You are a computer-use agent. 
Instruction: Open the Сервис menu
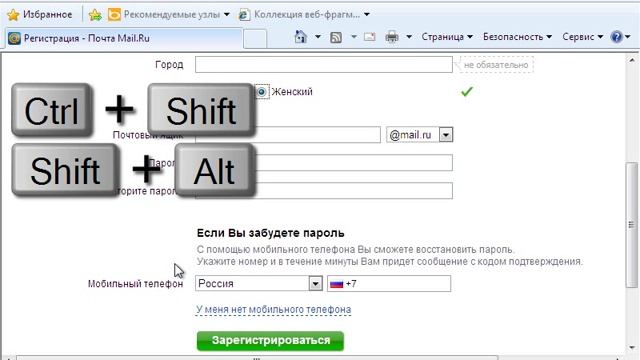582,37
